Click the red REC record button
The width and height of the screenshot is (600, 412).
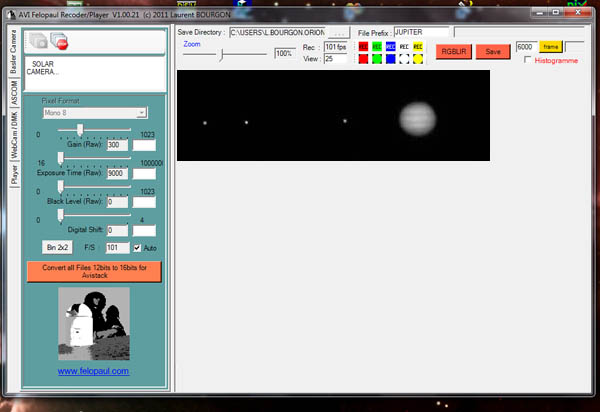[x=363, y=47]
